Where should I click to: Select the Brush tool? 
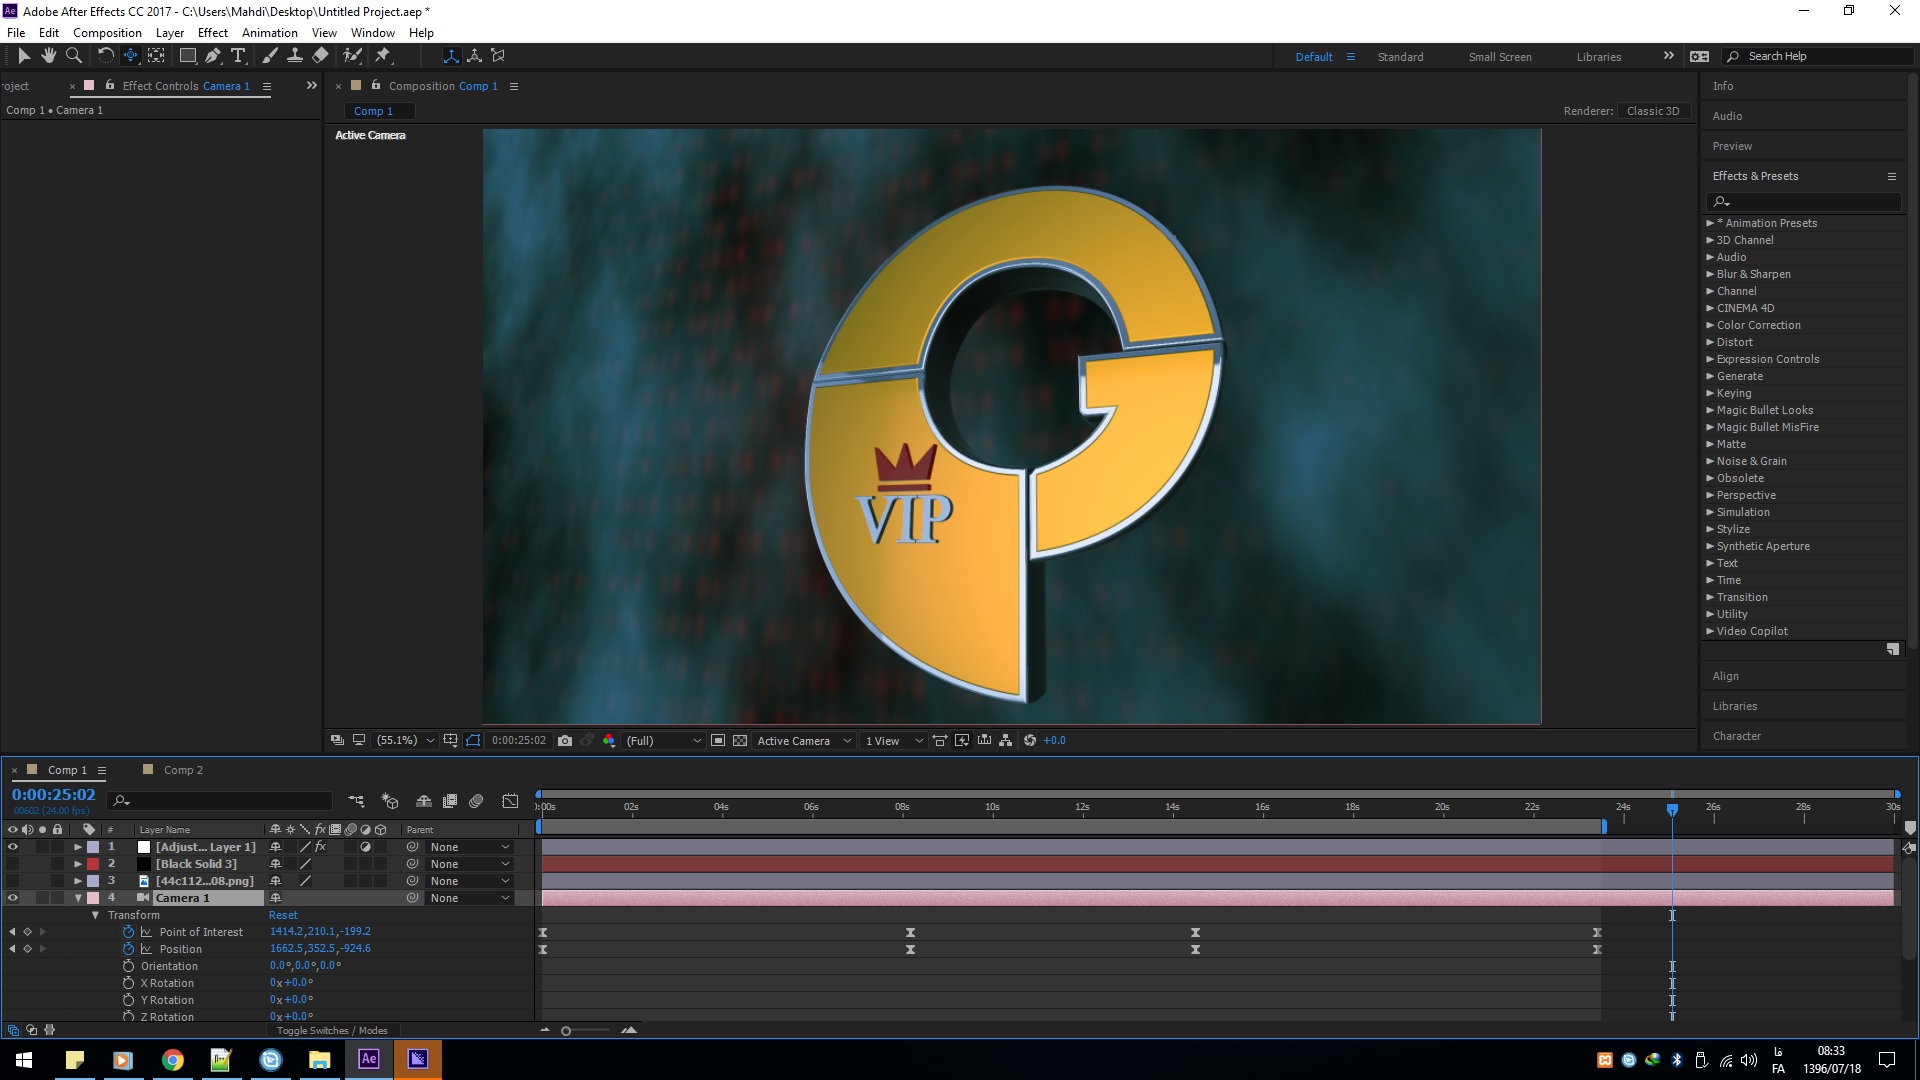tap(269, 56)
